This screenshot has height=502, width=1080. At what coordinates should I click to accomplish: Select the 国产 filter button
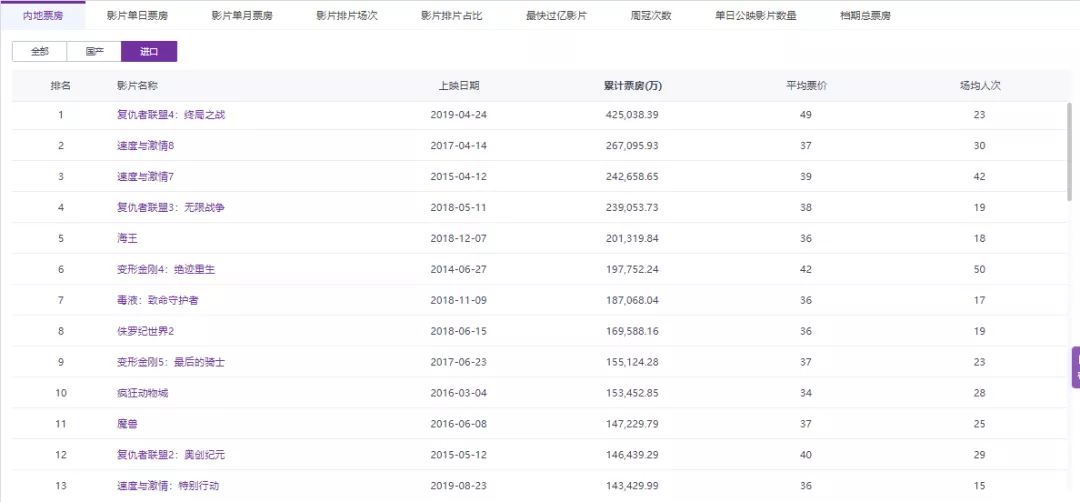pos(94,52)
